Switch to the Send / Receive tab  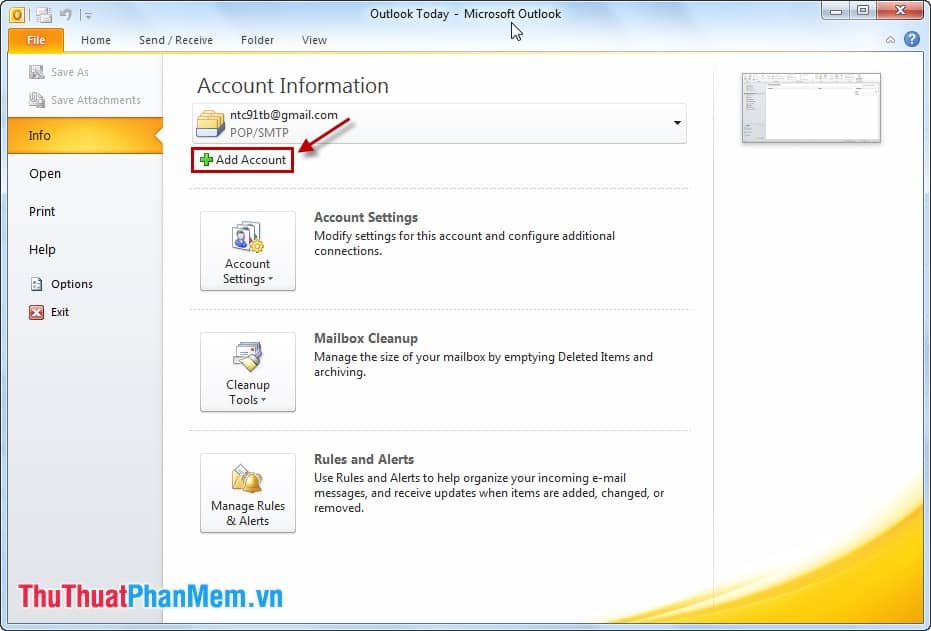176,40
